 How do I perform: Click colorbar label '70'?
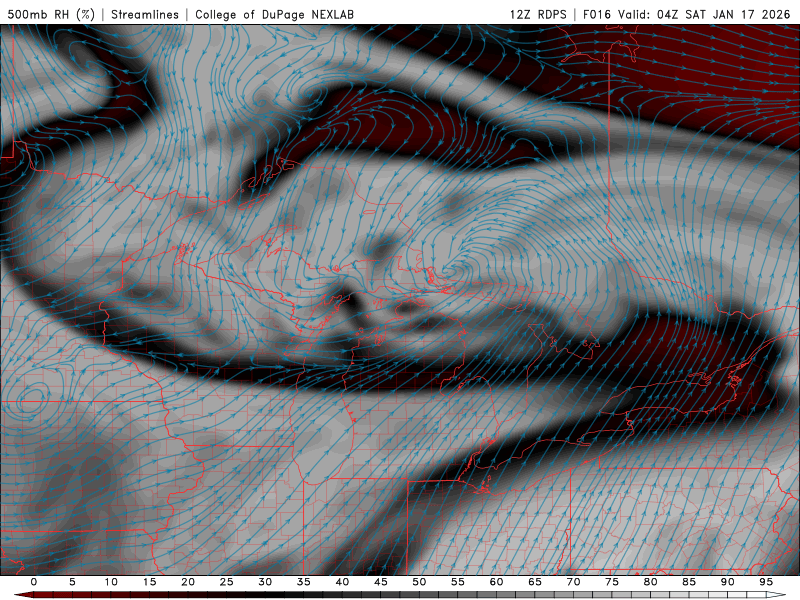coord(573,582)
